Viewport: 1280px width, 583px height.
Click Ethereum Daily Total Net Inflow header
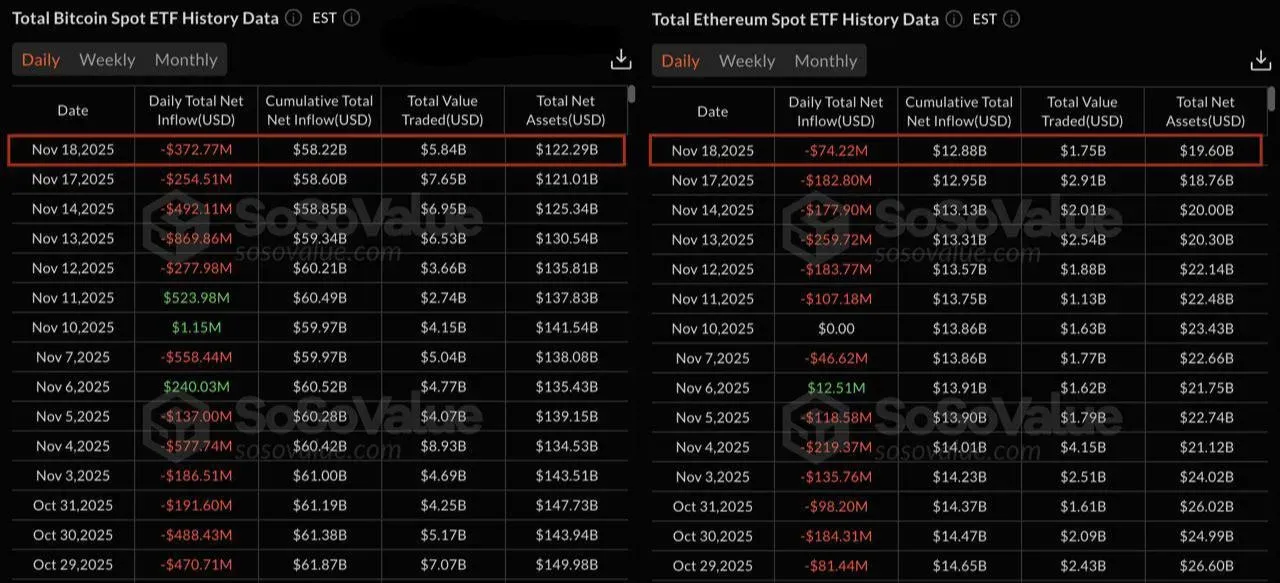(x=836, y=111)
